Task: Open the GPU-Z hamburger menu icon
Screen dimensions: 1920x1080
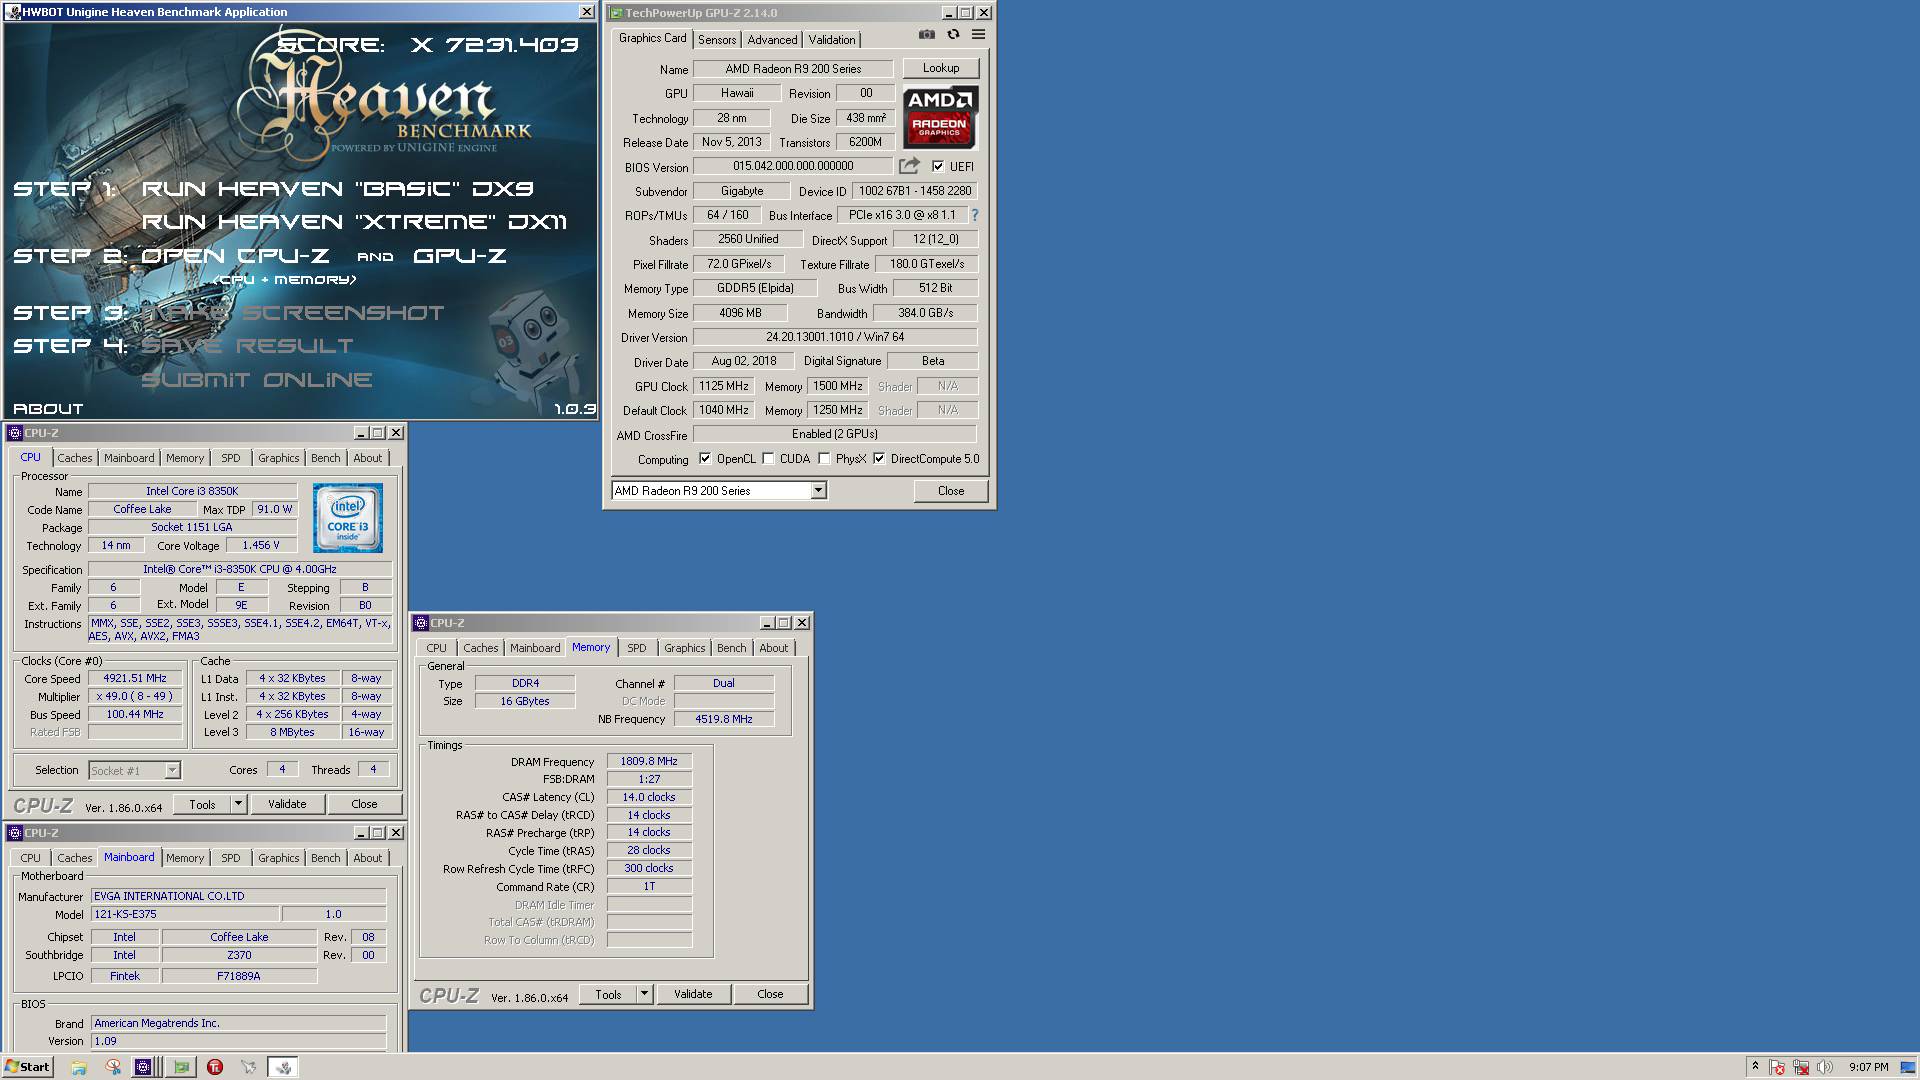Action: coord(978,34)
